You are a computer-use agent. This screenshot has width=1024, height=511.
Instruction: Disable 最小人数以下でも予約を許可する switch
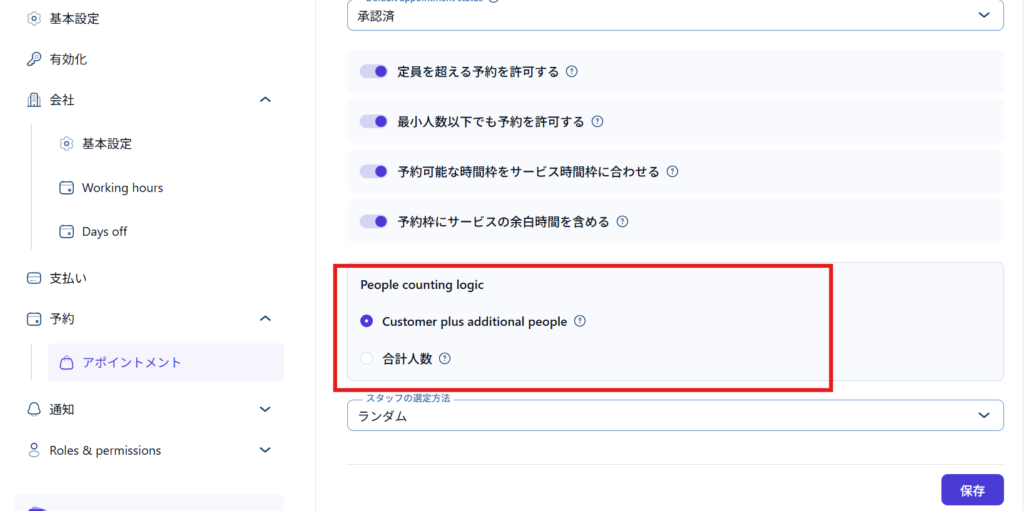(374, 122)
